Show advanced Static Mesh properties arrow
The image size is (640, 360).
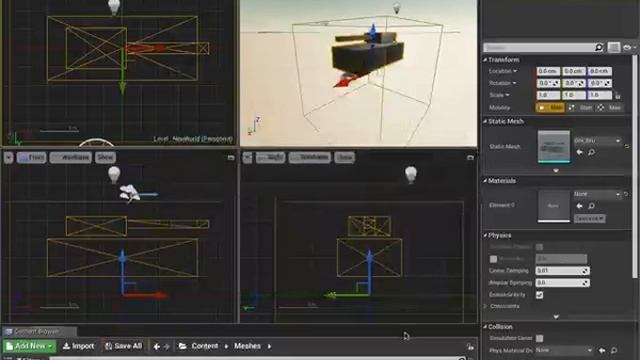(x=556, y=171)
